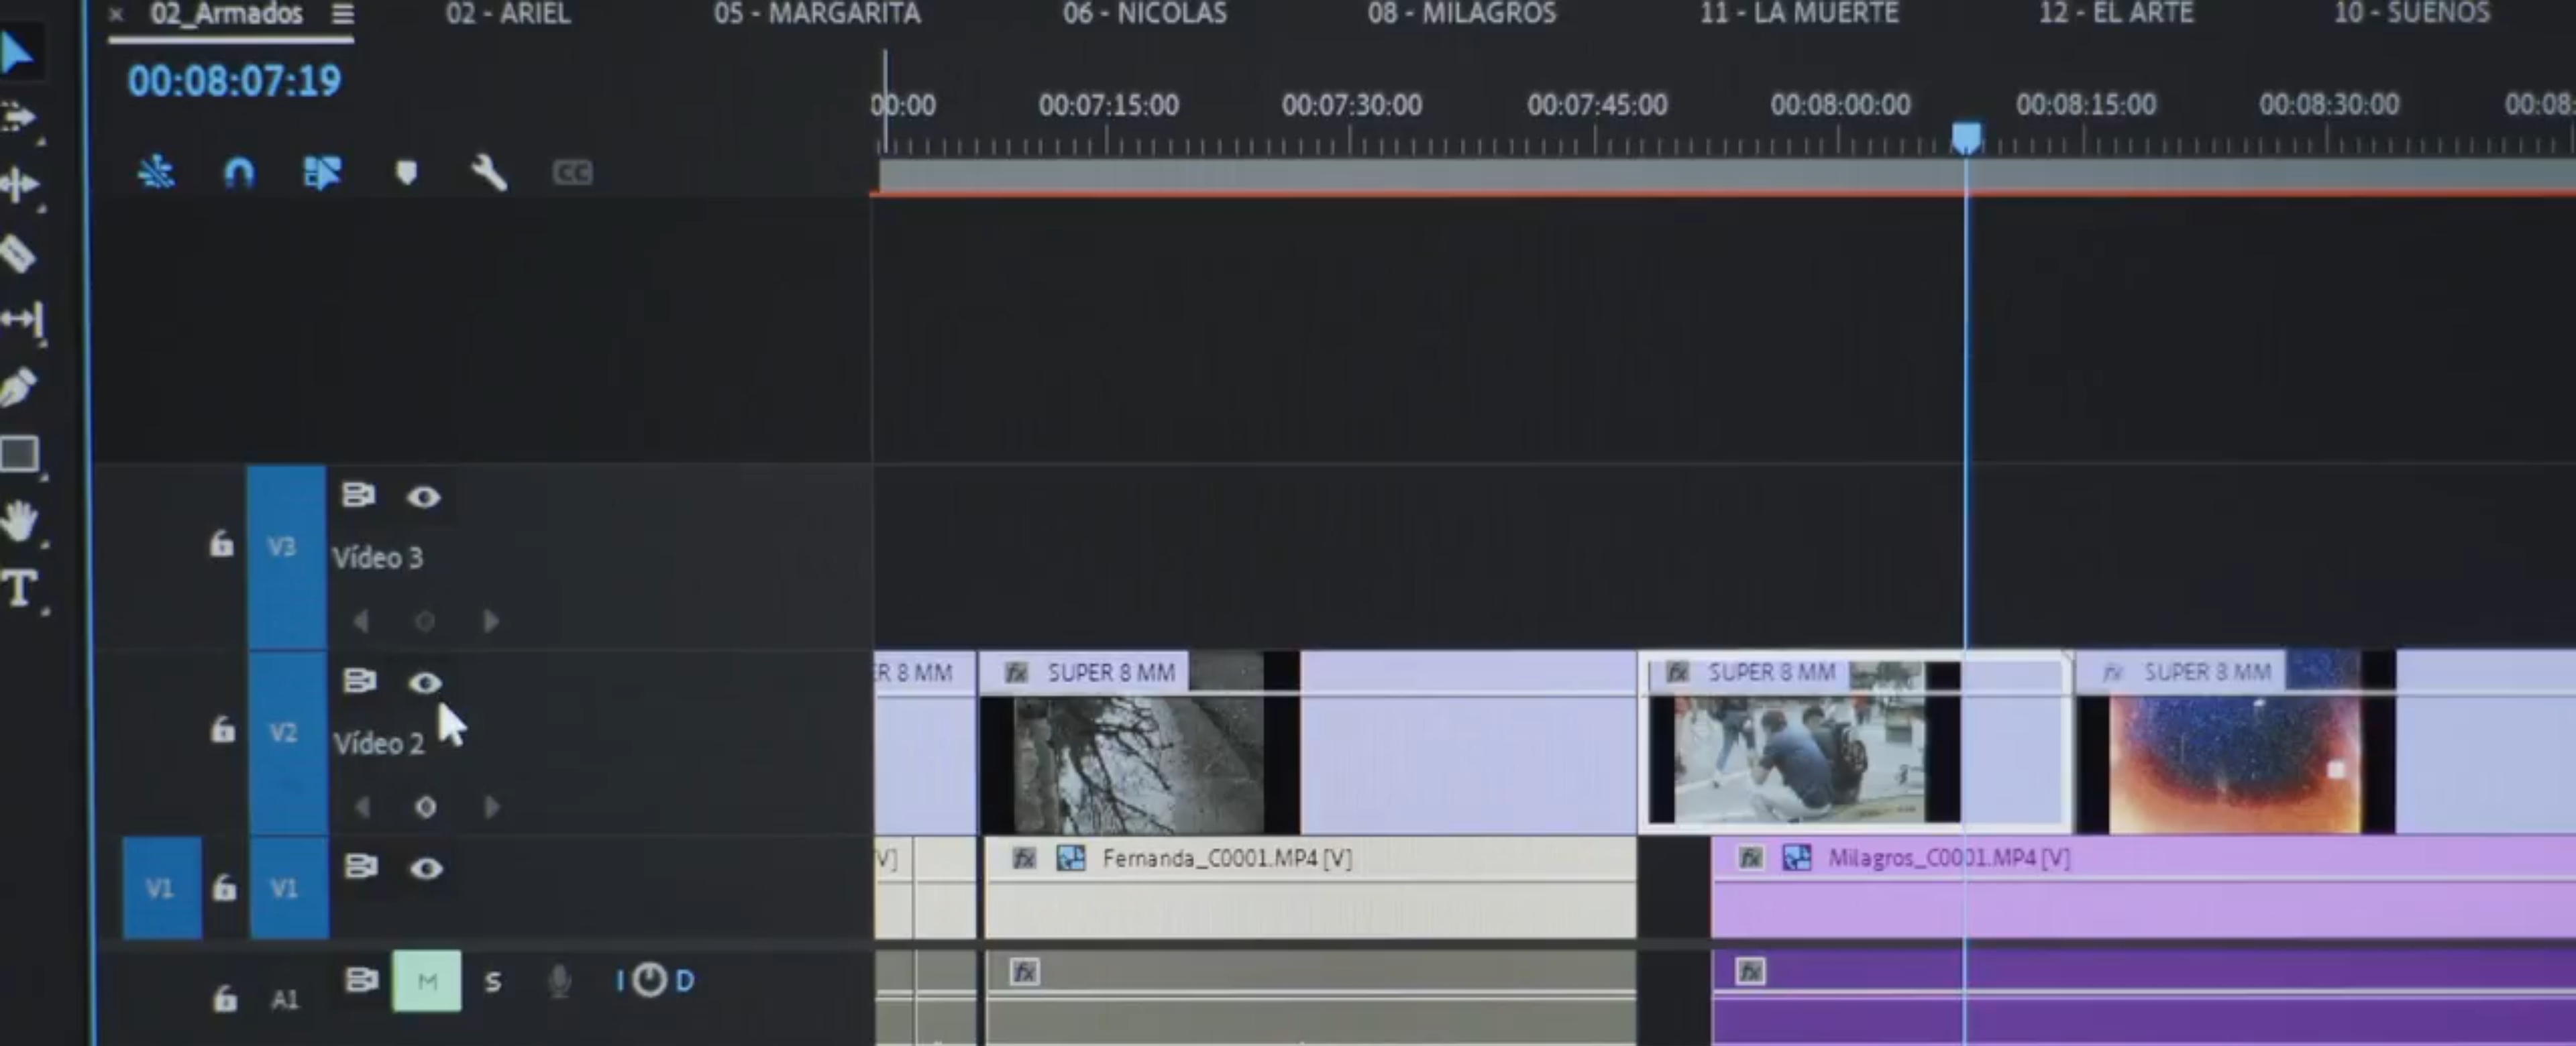Click fx badge on Fernanda_C0001.MP4 clip
The width and height of the screenshot is (2576, 1046).
click(x=1023, y=858)
